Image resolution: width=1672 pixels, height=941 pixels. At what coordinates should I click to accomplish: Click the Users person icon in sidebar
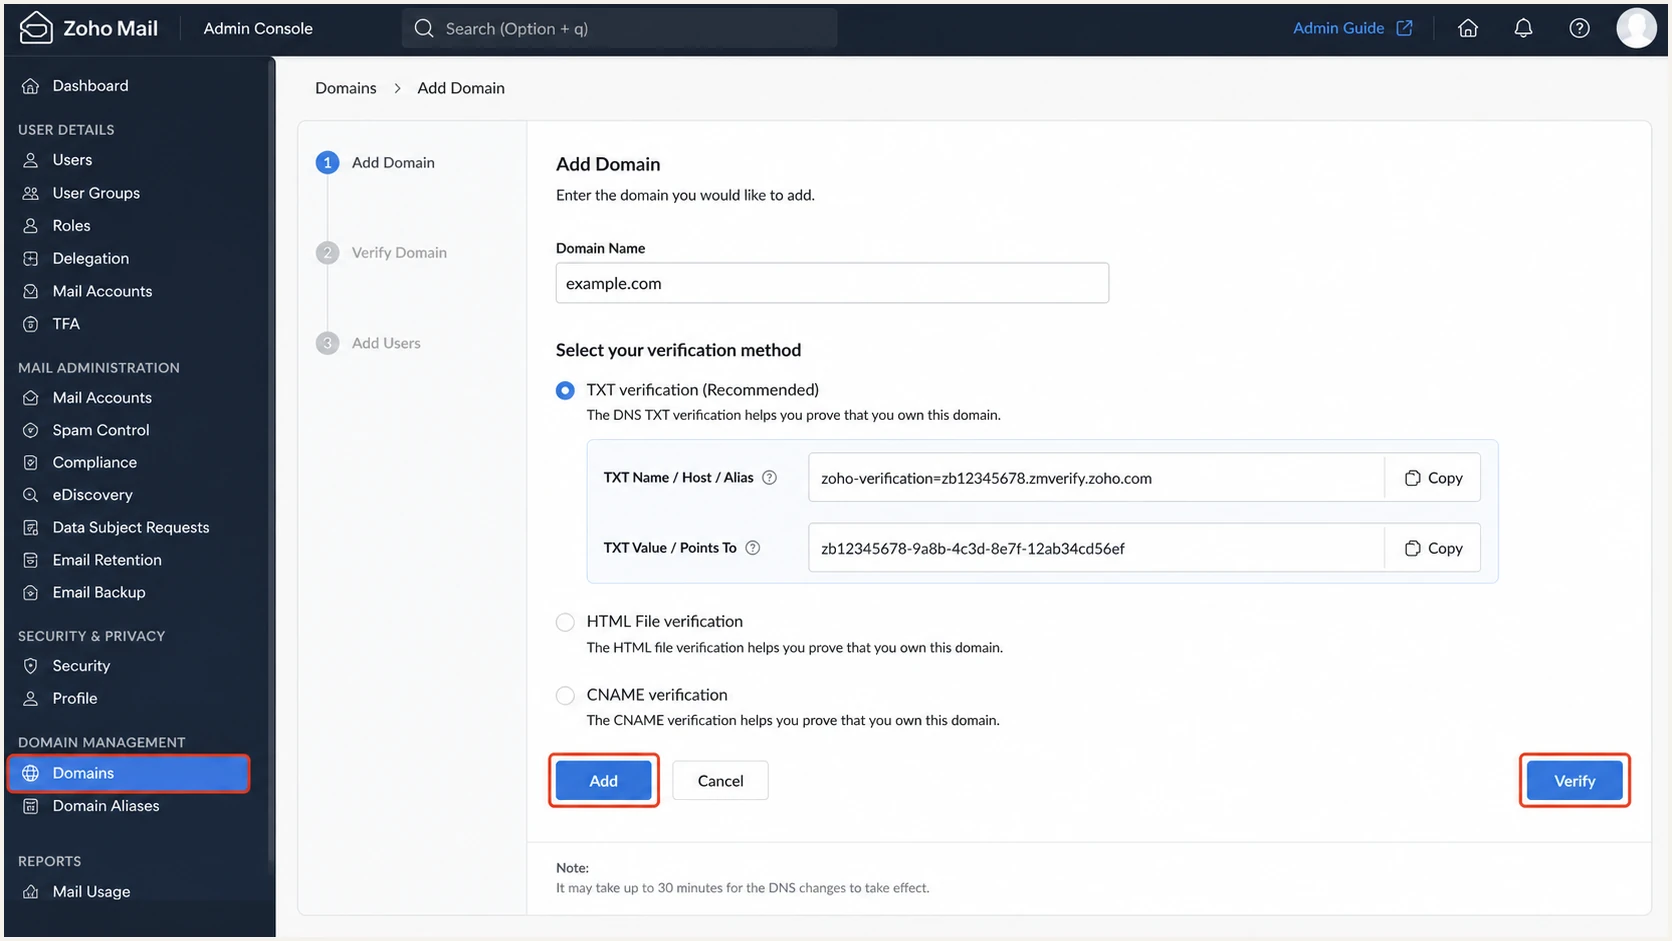[31, 160]
